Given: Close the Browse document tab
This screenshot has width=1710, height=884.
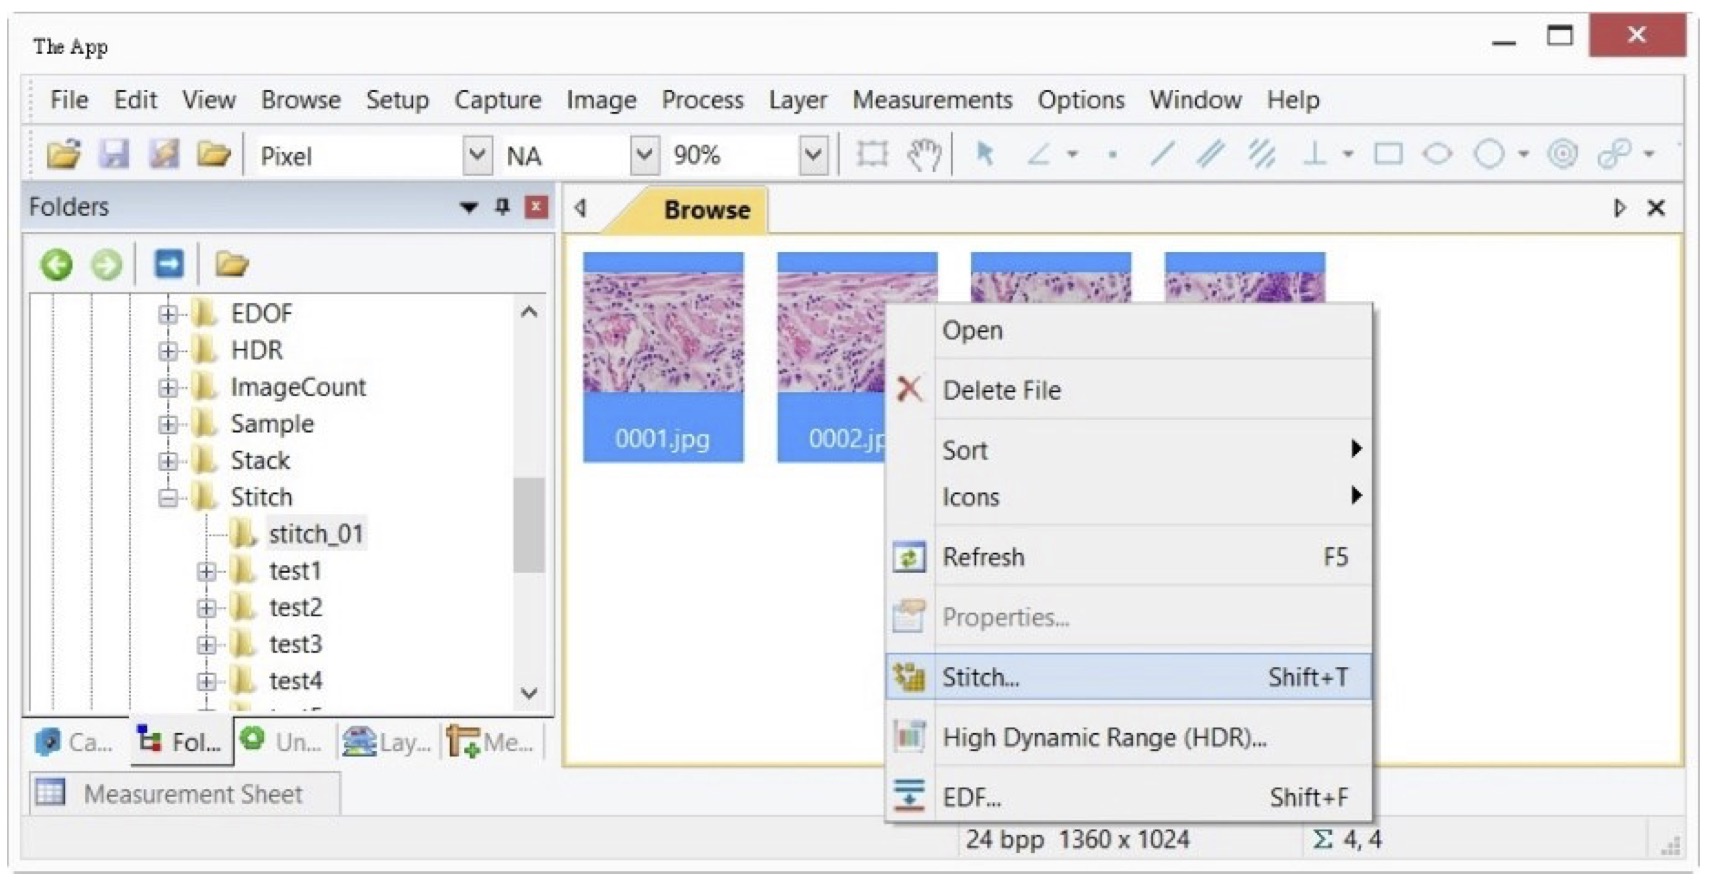Looking at the screenshot, I should tap(1656, 208).
